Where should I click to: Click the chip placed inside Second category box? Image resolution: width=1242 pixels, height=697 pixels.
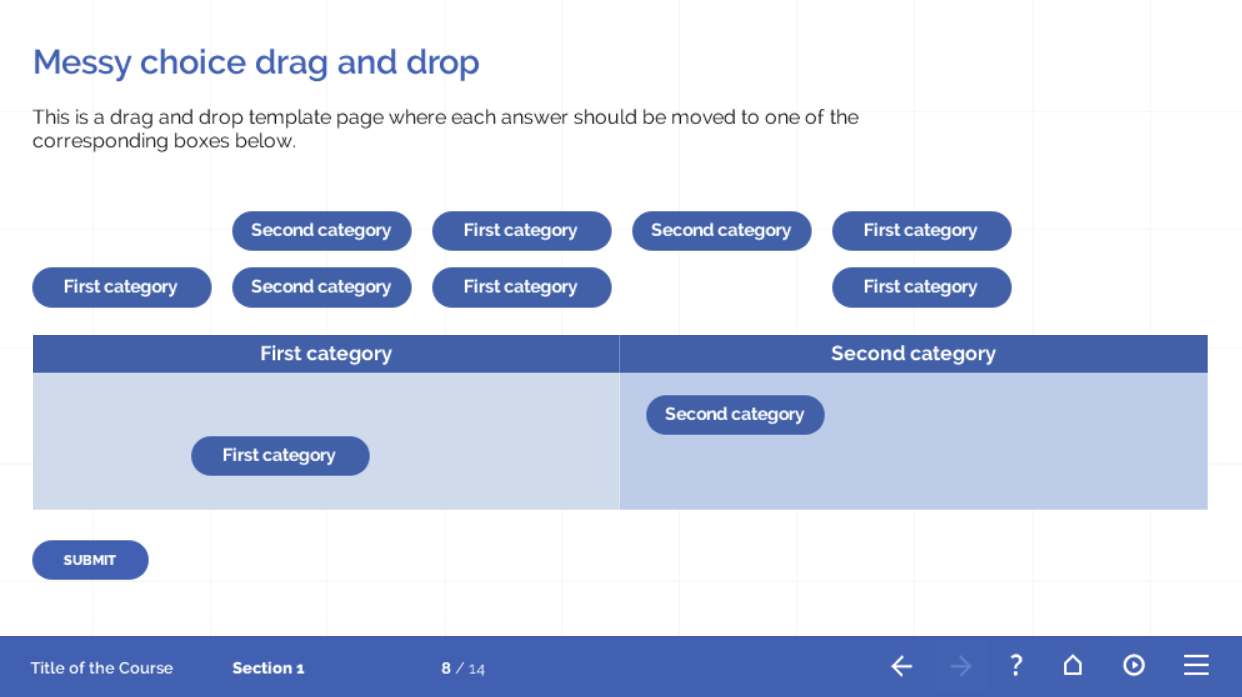[735, 415]
